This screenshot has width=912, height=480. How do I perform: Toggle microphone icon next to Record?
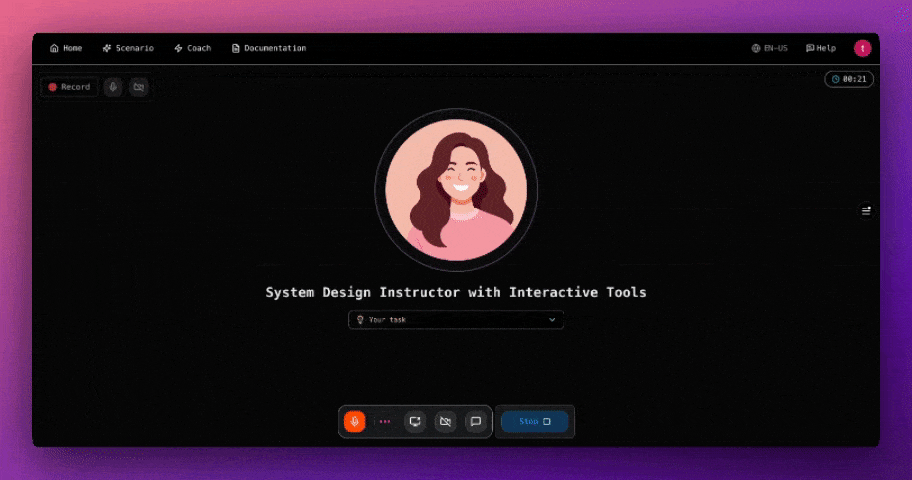click(x=113, y=87)
